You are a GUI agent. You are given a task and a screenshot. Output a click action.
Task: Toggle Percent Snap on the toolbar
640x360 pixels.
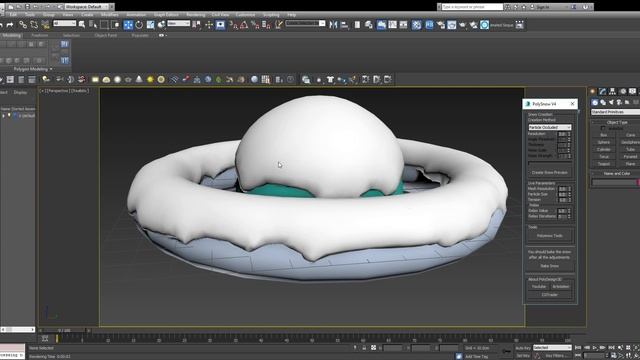pyautogui.click(x=255, y=25)
